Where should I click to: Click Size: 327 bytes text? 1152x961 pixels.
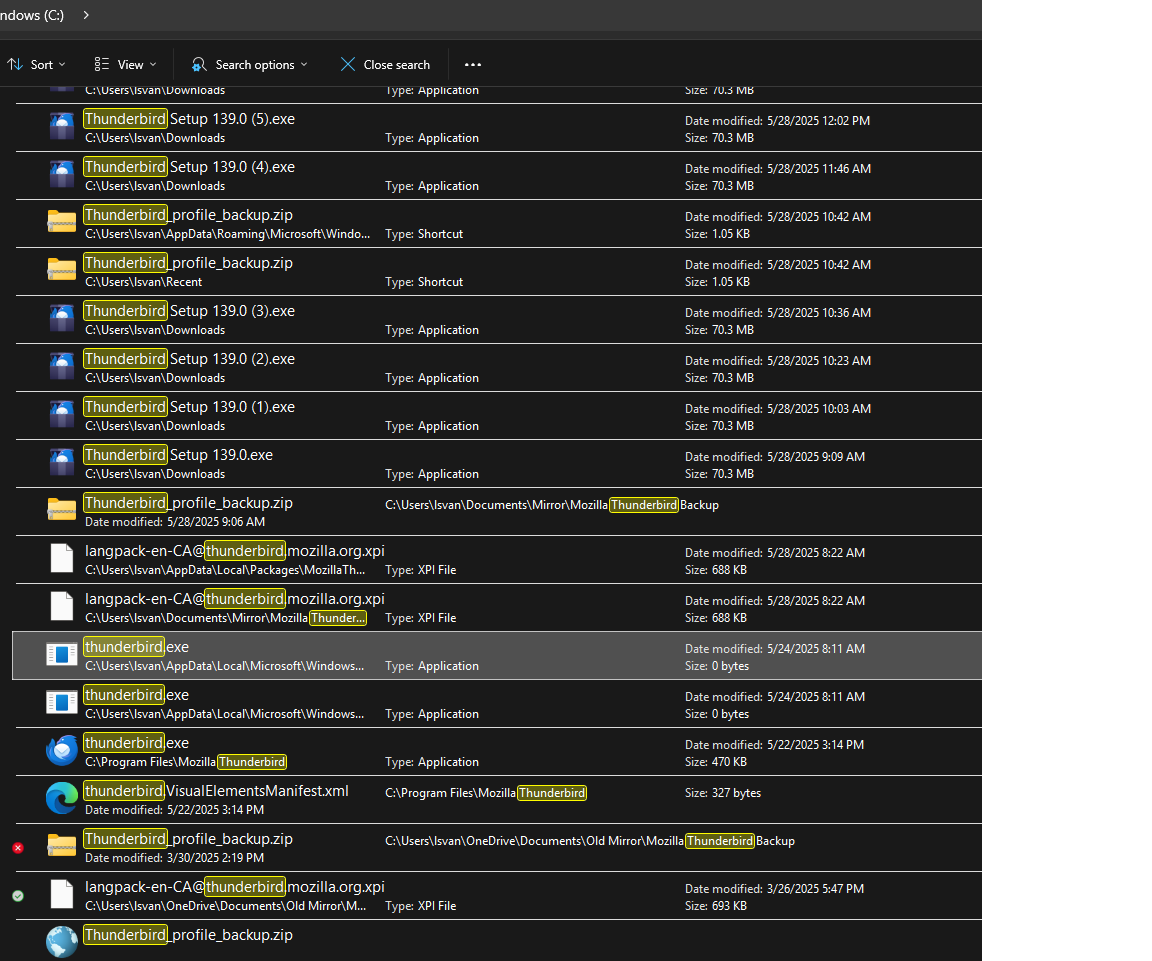723,793
